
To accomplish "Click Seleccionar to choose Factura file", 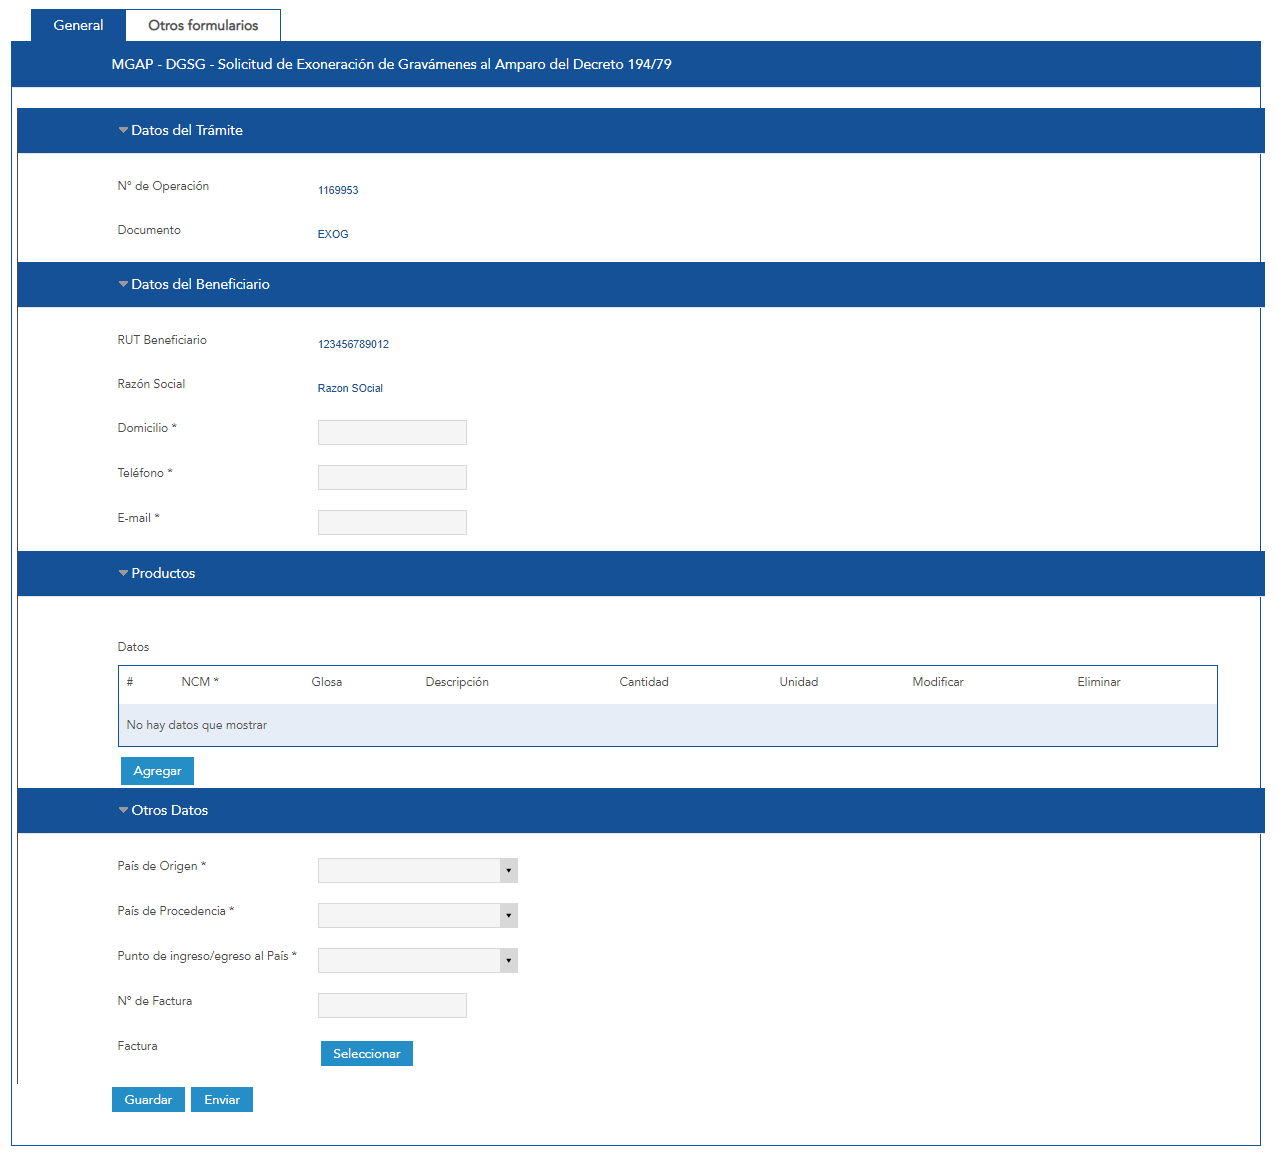I will (366, 1054).
